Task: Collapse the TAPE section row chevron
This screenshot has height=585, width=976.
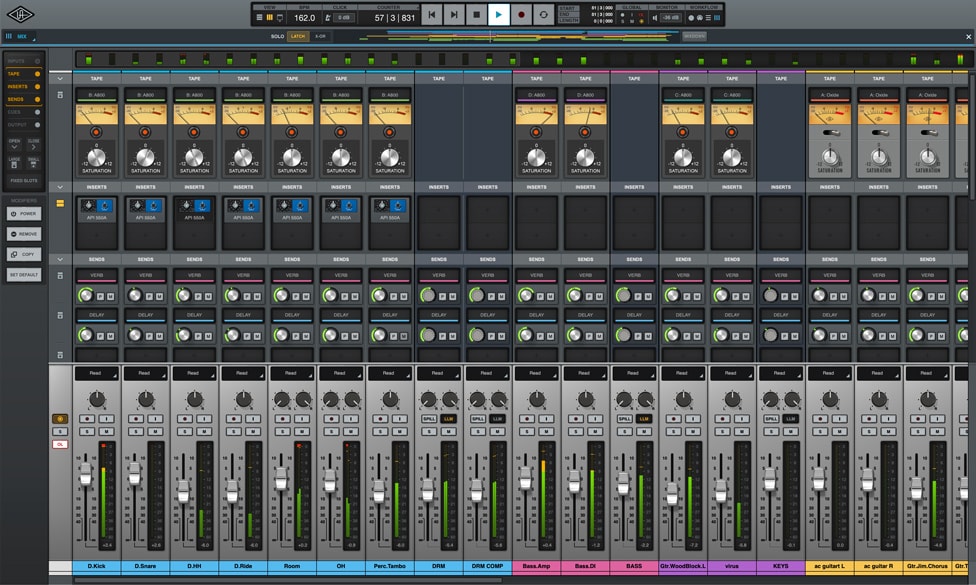Action: [60, 79]
